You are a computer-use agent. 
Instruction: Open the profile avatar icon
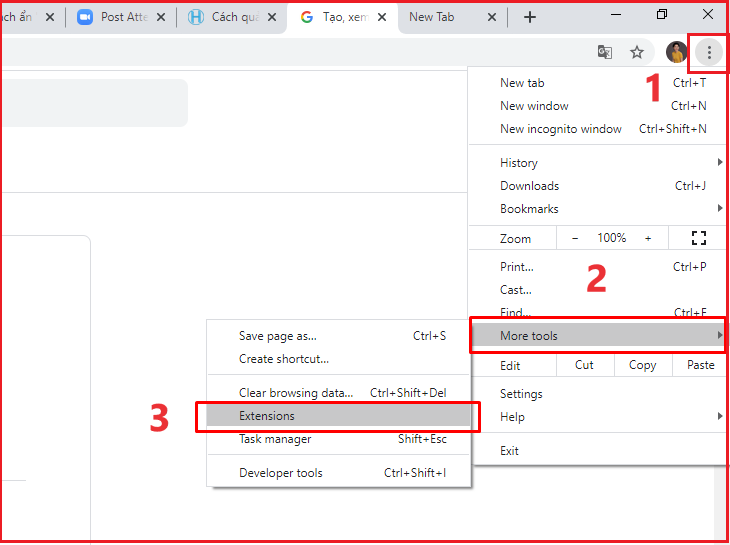676,52
